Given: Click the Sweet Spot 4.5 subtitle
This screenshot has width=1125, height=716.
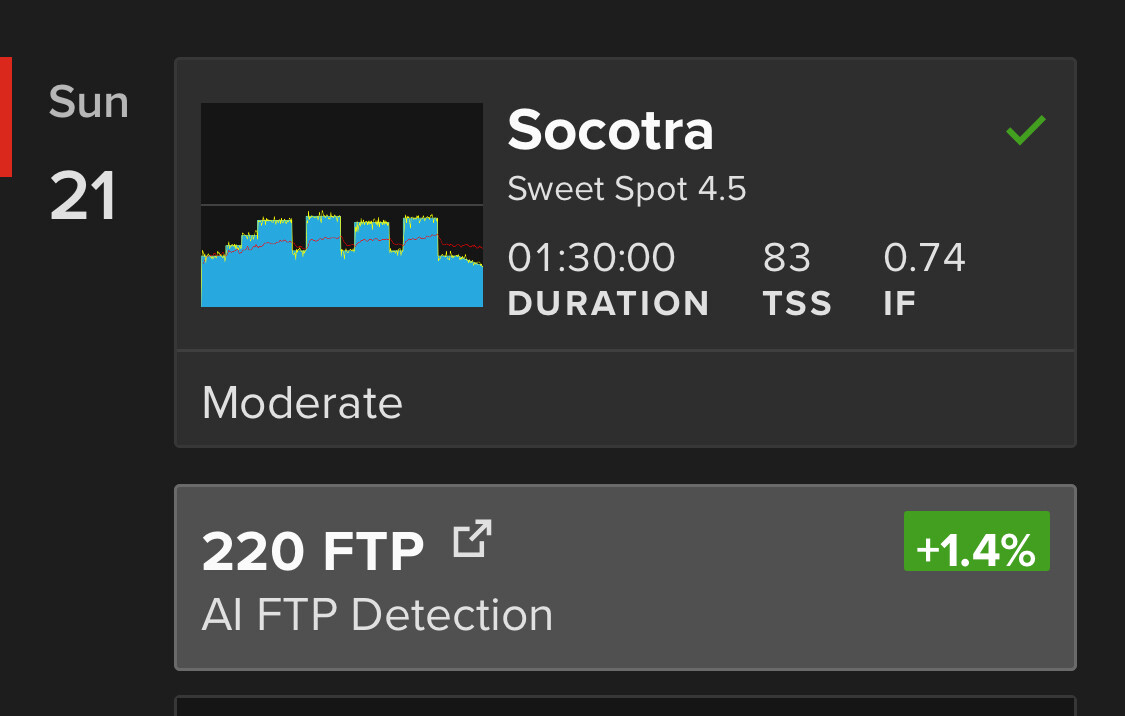Looking at the screenshot, I should tap(627, 189).
